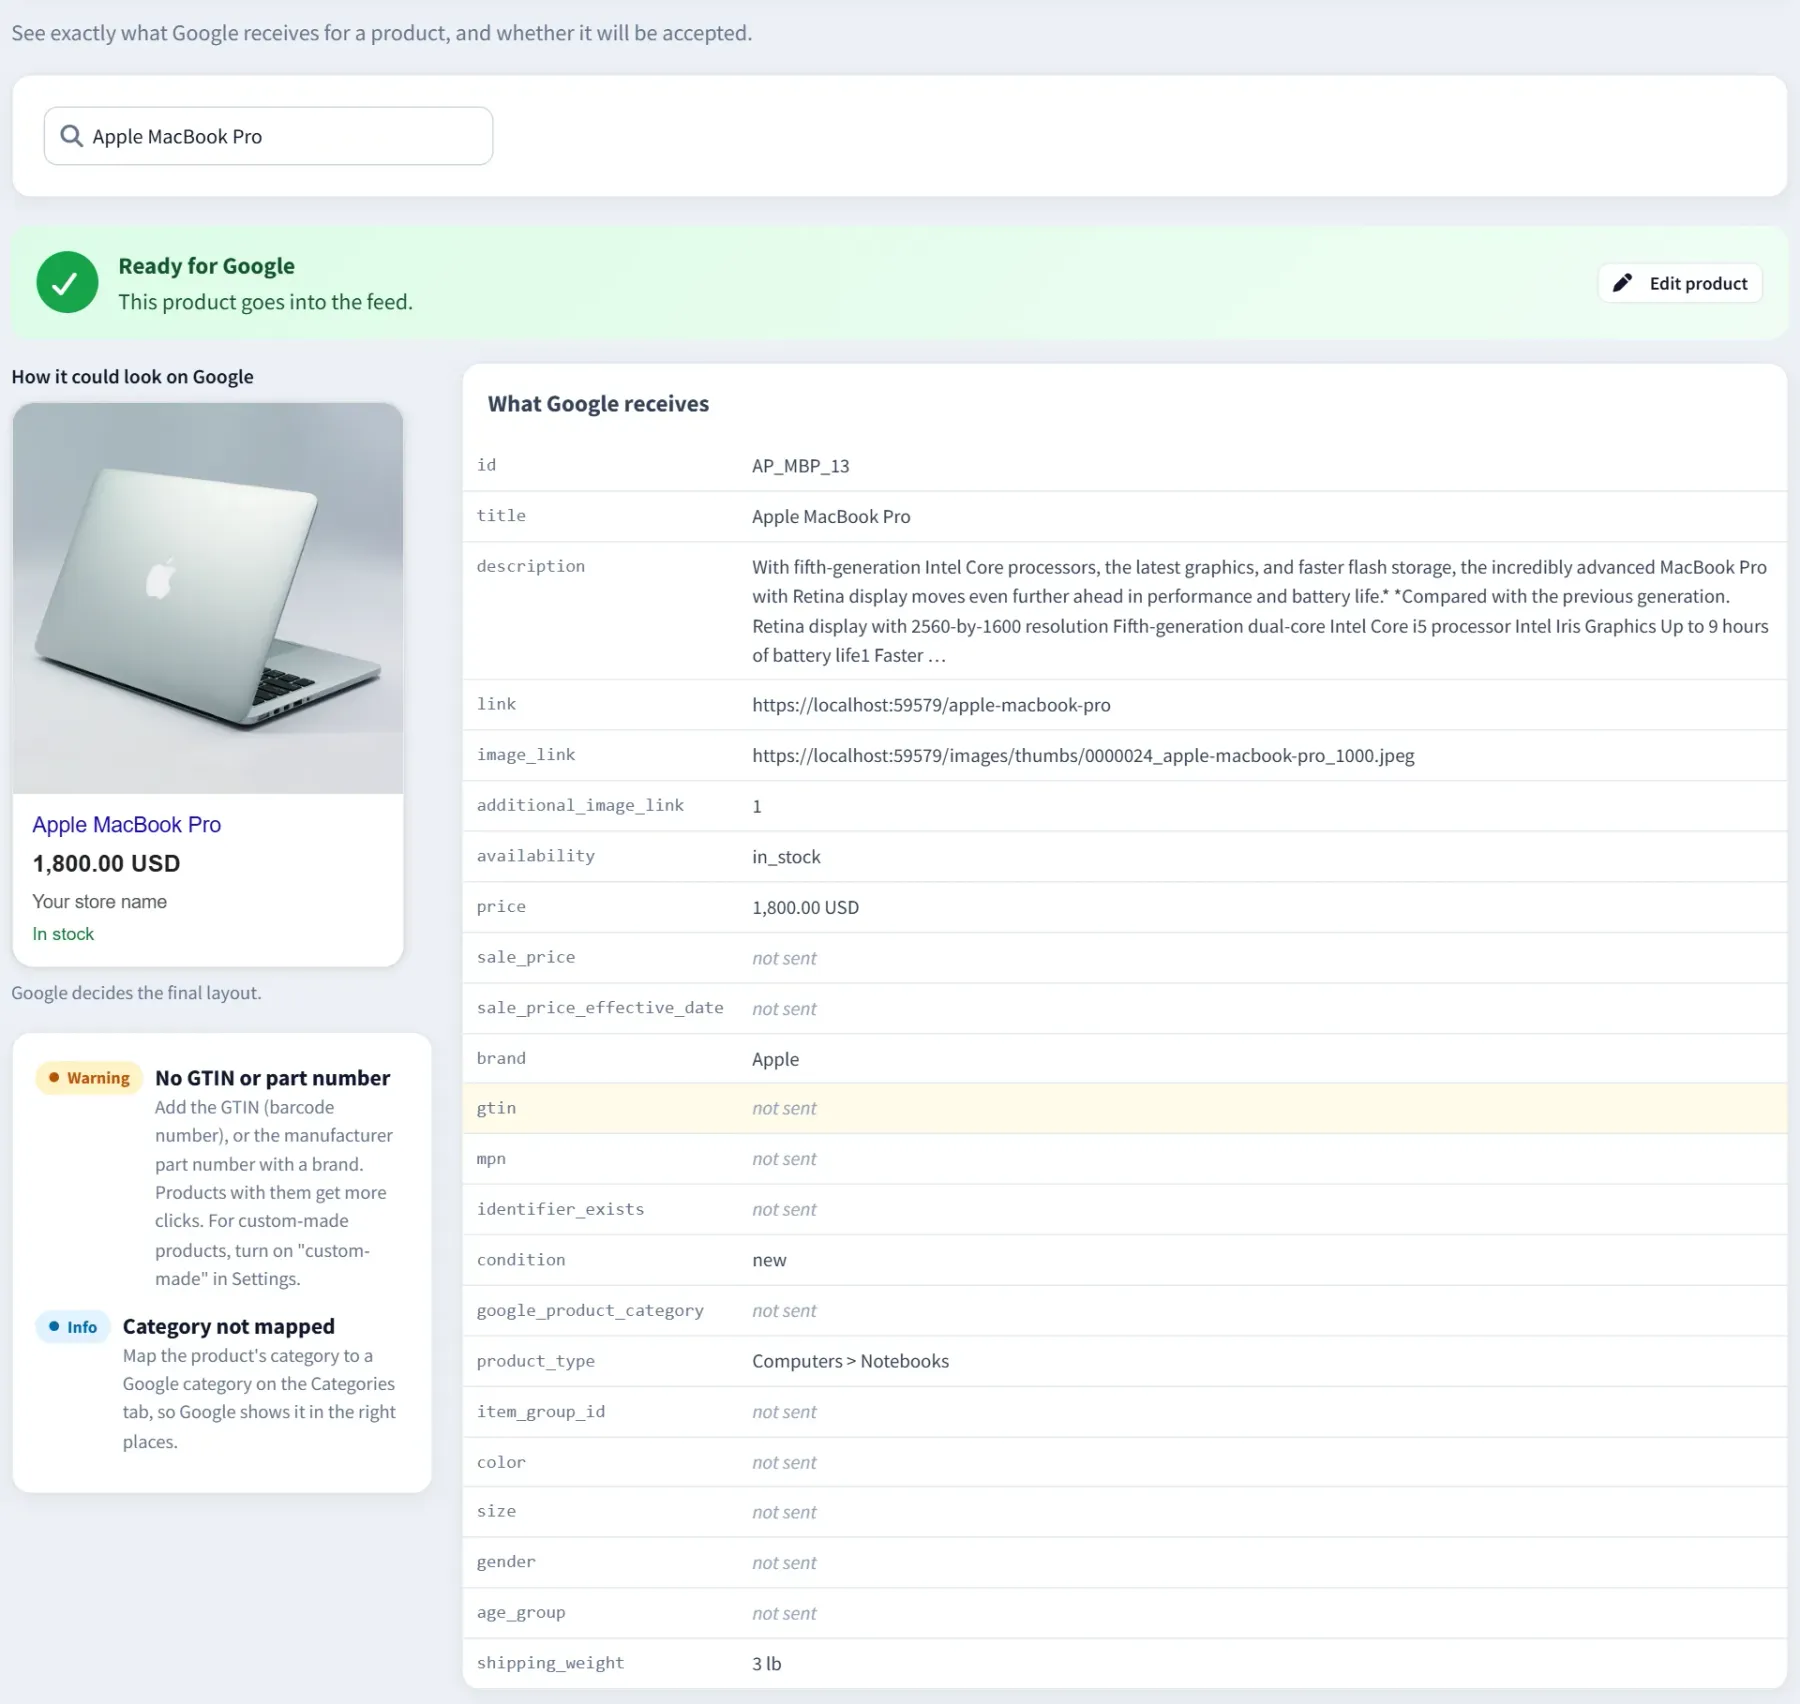1800x1704 pixels.
Task: Open the Edit product button
Action: [x=1680, y=283]
